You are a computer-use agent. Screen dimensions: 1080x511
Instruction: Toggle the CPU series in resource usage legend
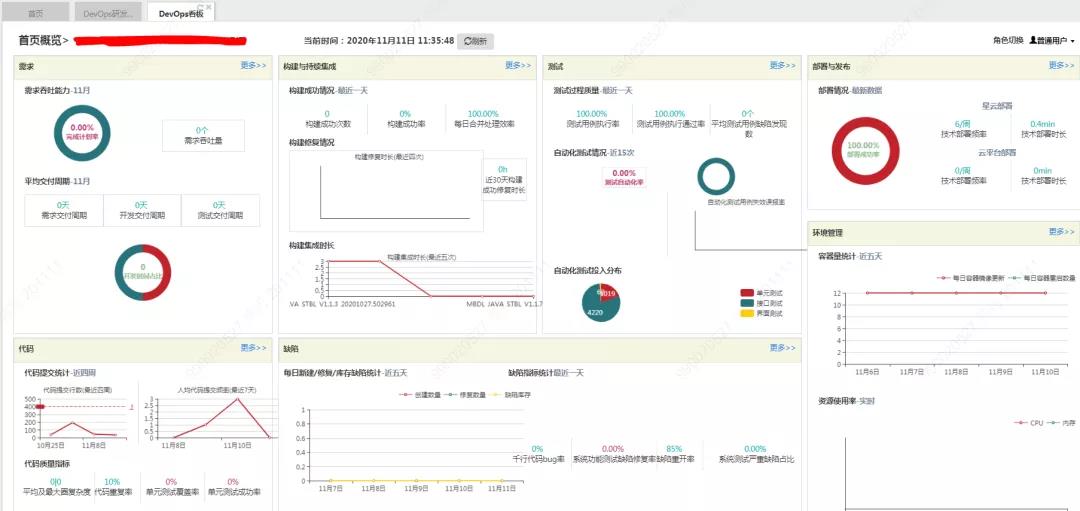1029,423
